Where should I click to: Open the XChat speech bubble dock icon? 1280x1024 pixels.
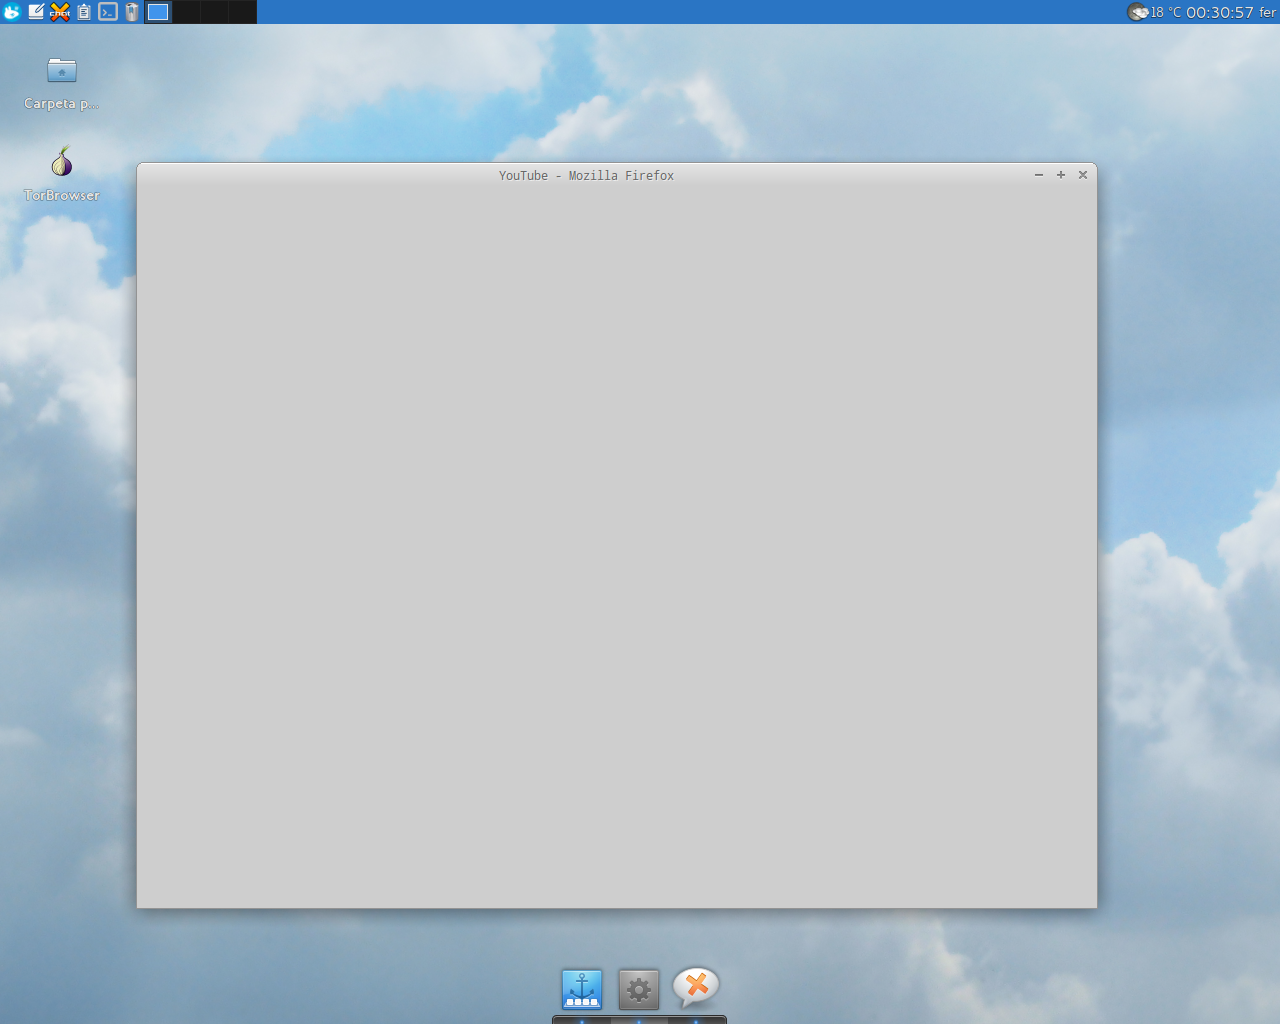tap(696, 987)
